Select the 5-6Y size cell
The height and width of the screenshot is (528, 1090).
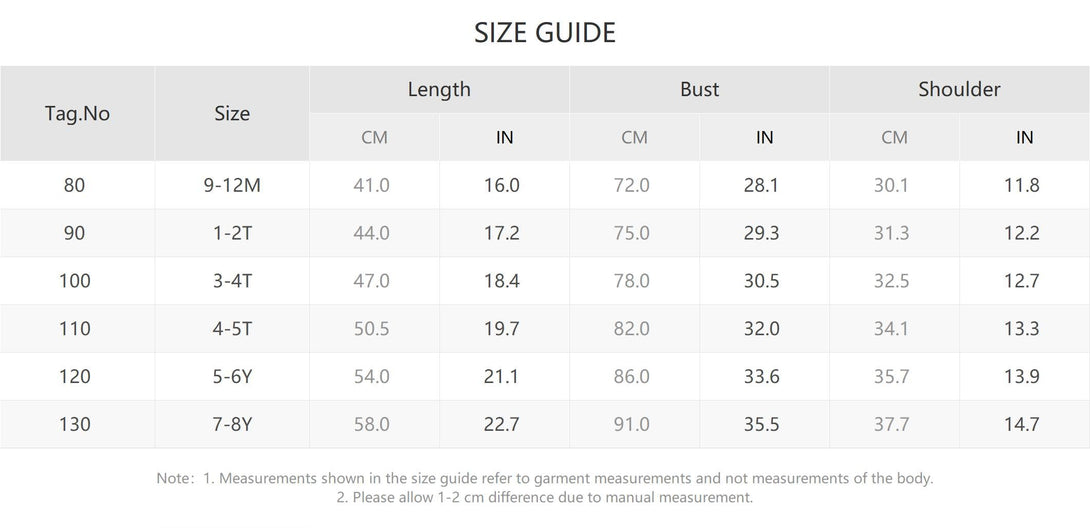(232, 376)
